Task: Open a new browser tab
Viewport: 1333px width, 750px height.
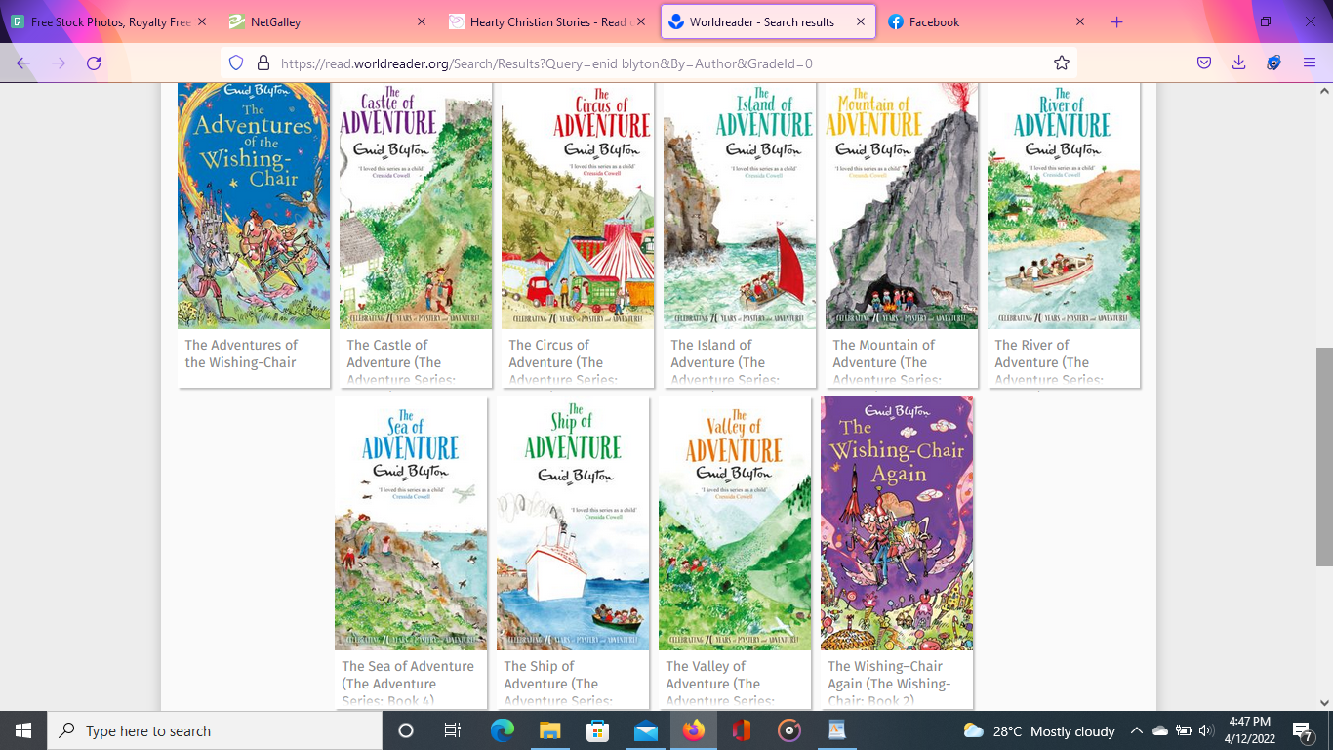Action: [1117, 22]
